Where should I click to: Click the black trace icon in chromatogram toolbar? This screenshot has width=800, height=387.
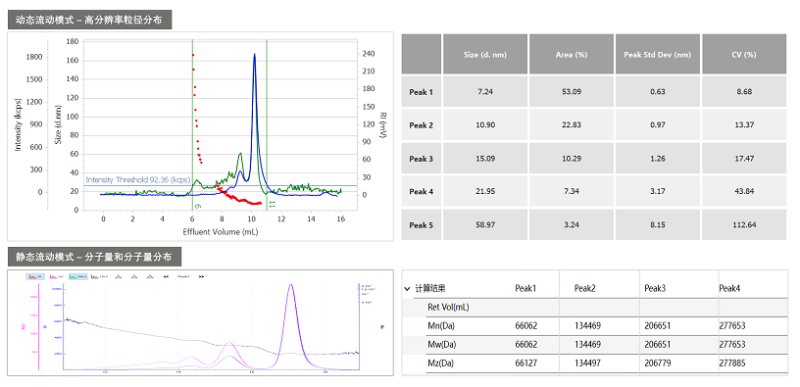(x=99, y=276)
